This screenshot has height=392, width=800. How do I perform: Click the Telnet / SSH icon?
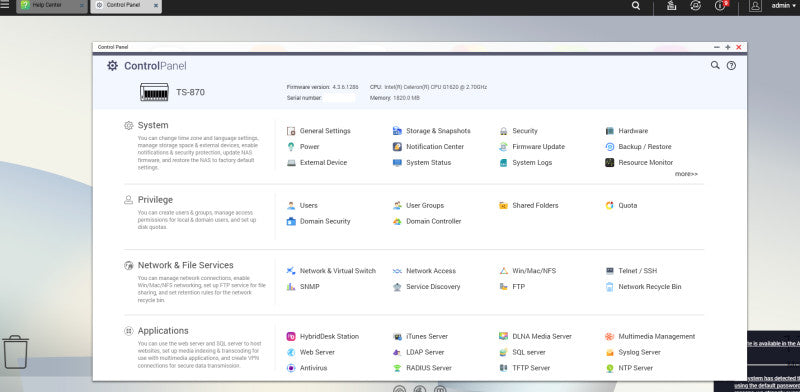[x=610, y=271]
